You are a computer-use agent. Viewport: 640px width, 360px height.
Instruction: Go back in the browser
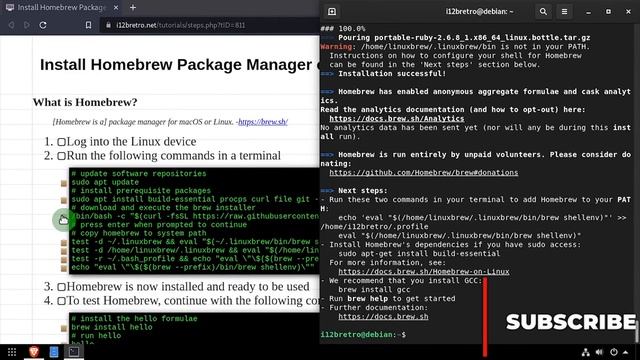pos(11,25)
